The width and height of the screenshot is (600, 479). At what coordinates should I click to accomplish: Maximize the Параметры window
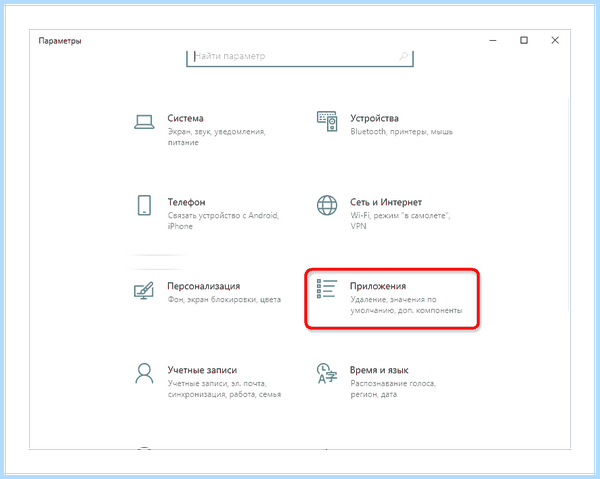coord(524,40)
